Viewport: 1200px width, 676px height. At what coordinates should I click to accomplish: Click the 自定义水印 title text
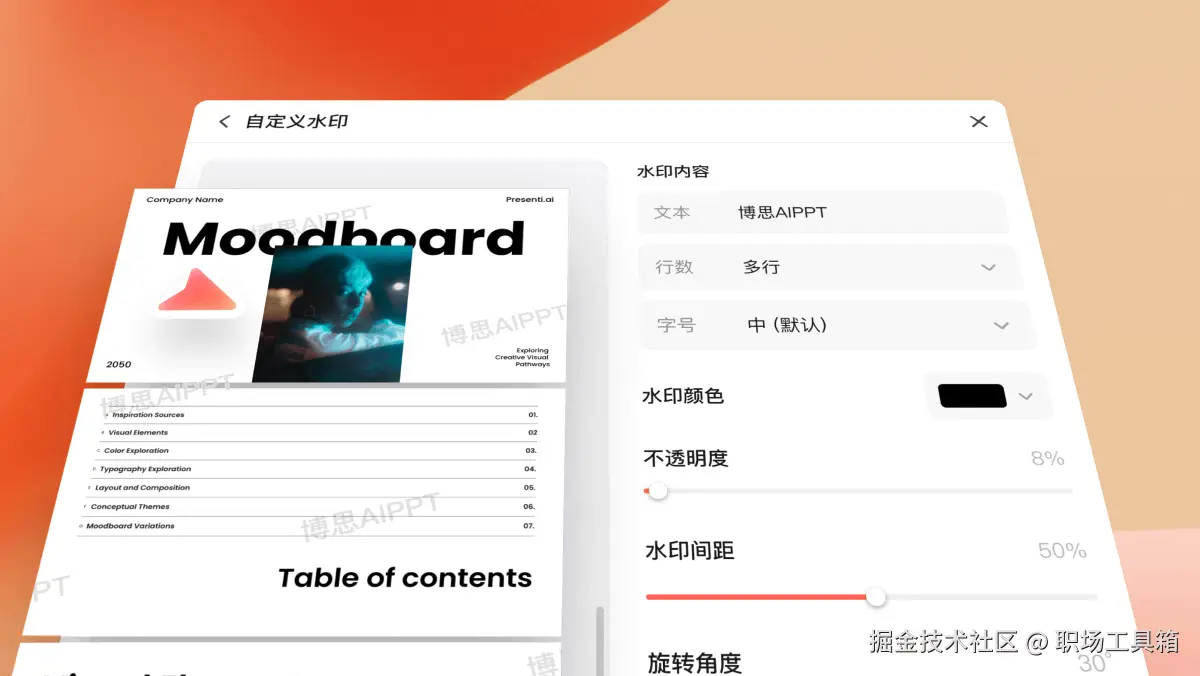point(296,121)
